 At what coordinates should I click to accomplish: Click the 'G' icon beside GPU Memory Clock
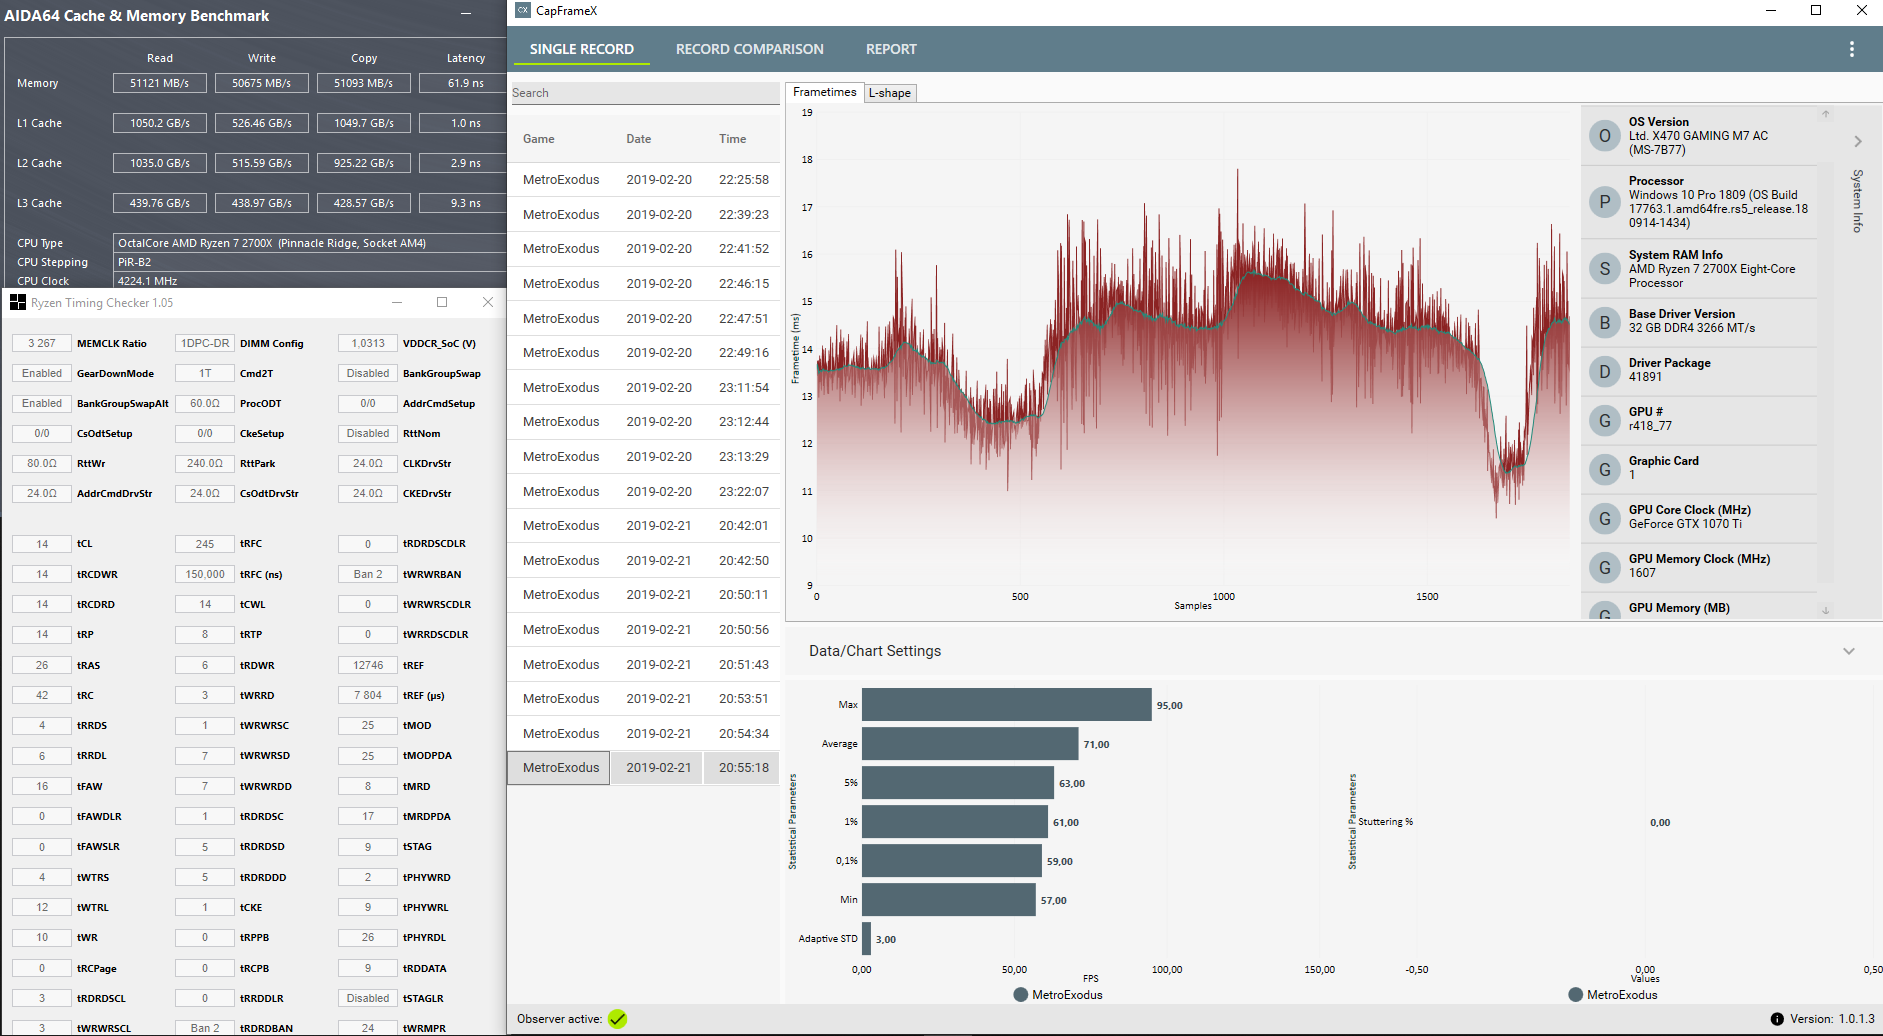tap(1604, 567)
